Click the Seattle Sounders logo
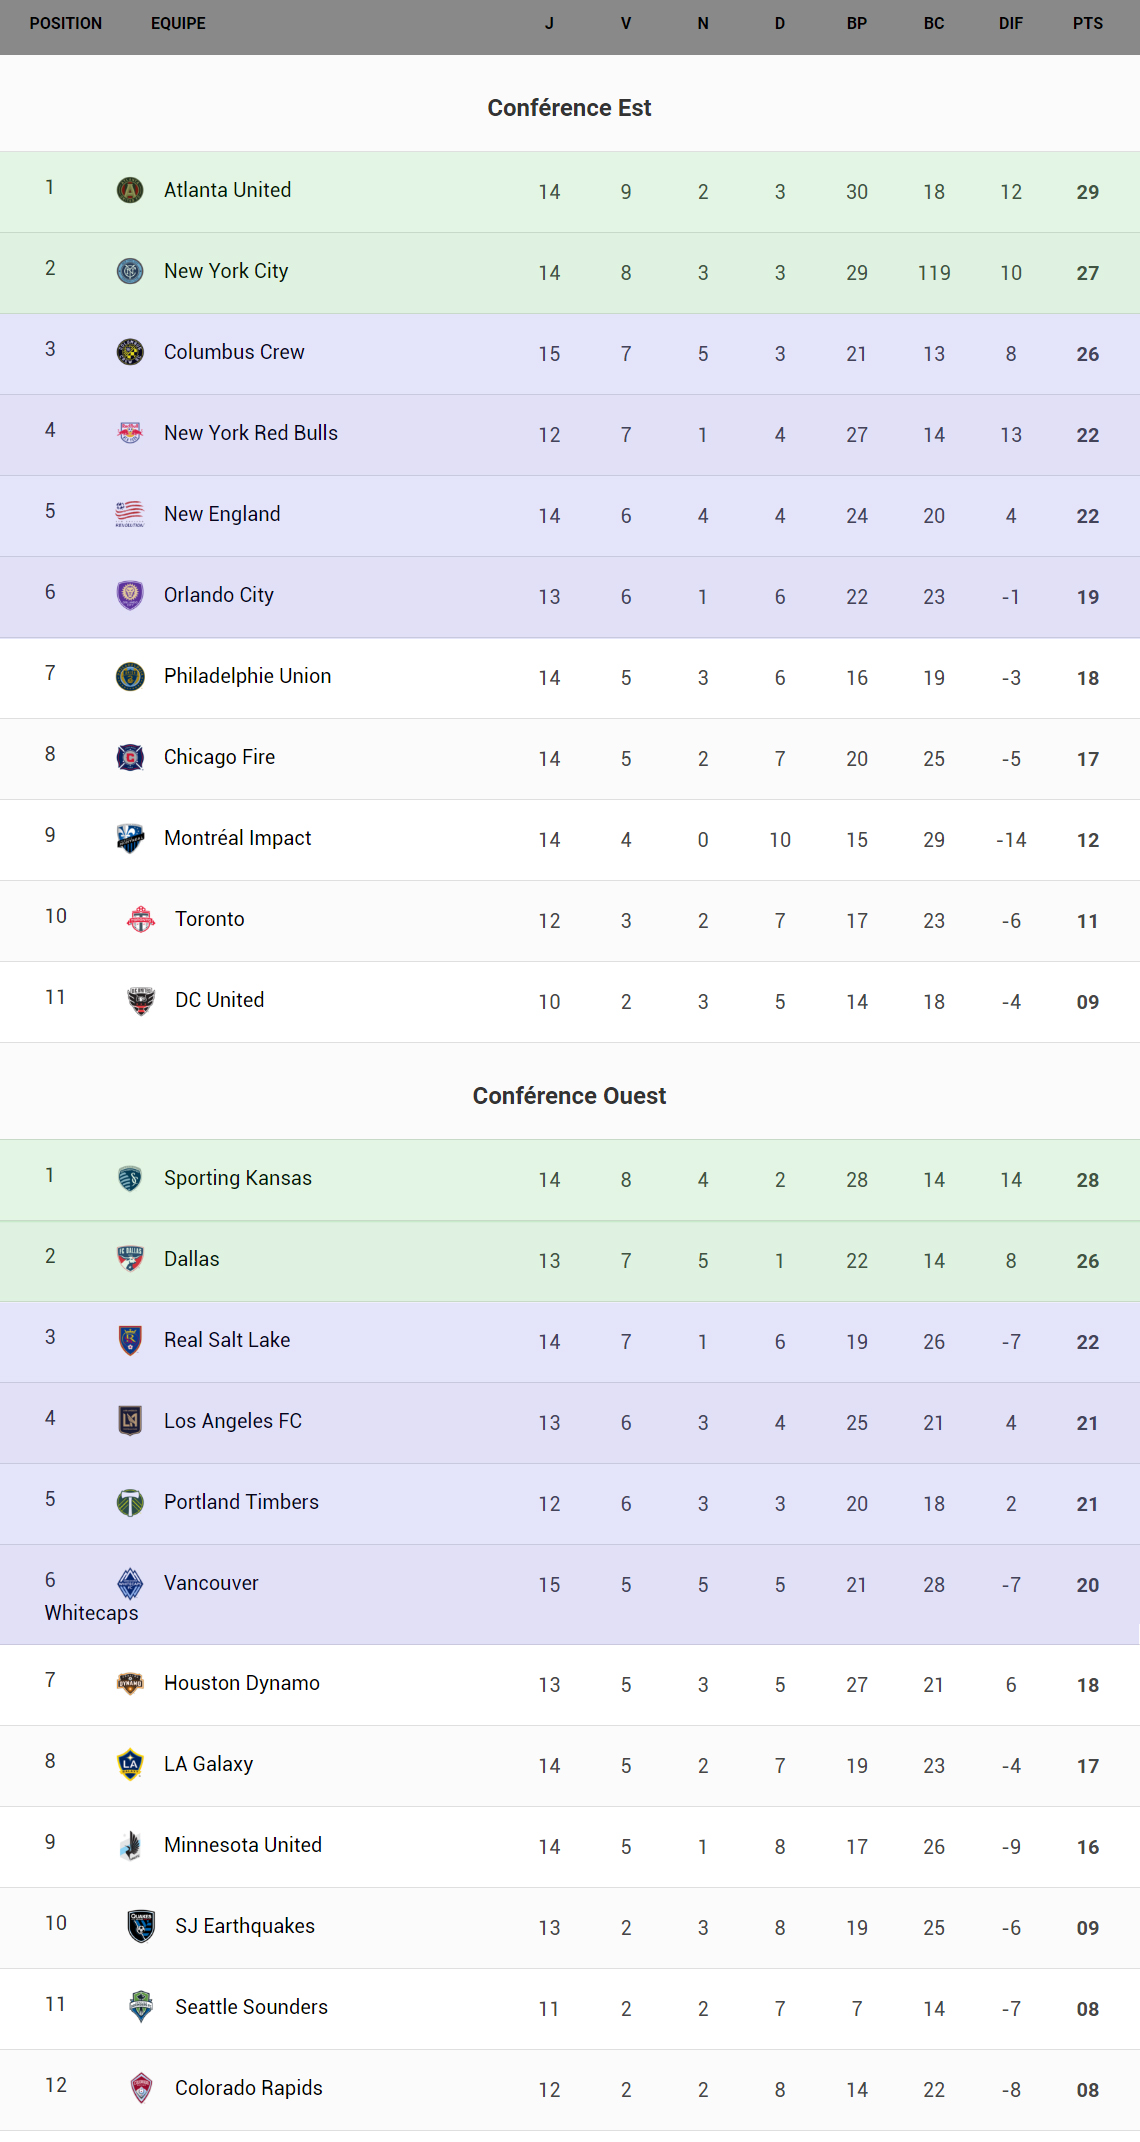Screen dimensions: 1140x2142 (x=141, y=2007)
